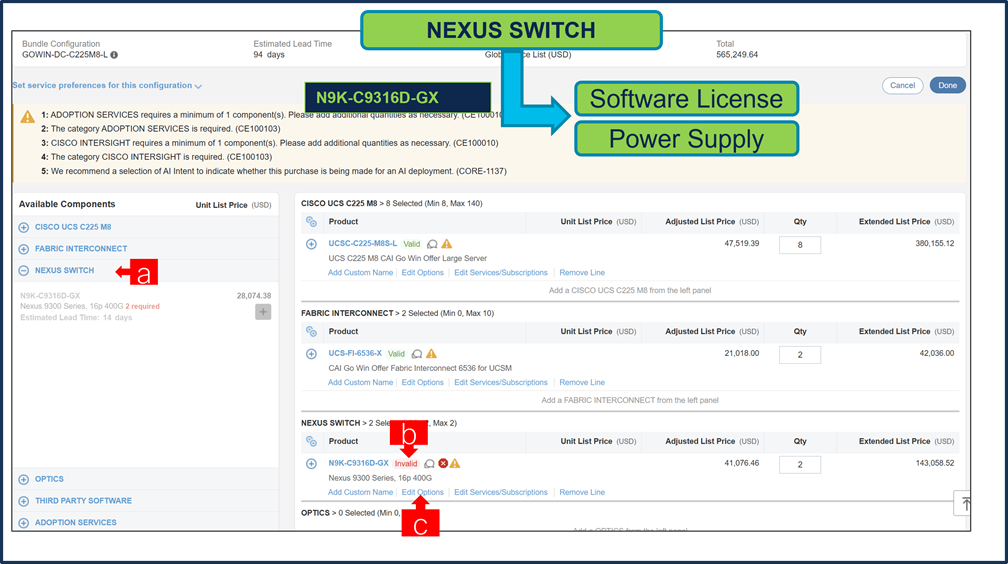Click the Total value 565,249.64

[x=737, y=55]
